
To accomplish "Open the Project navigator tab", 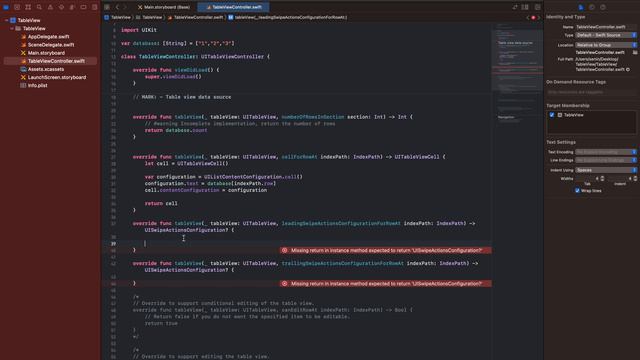I will [x=6, y=7].
